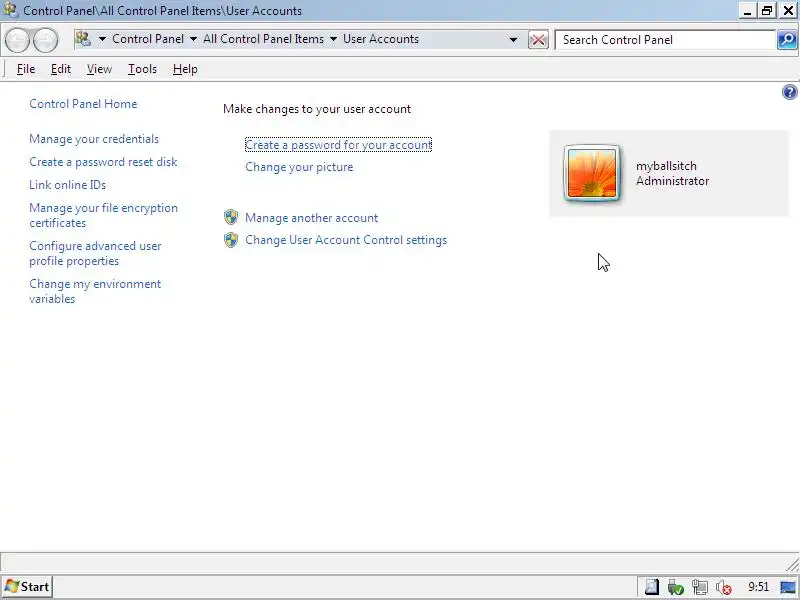Click the All Control Panel Items breadcrumb
Image resolution: width=800 pixels, height=600 pixels.
pyautogui.click(x=263, y=39)
